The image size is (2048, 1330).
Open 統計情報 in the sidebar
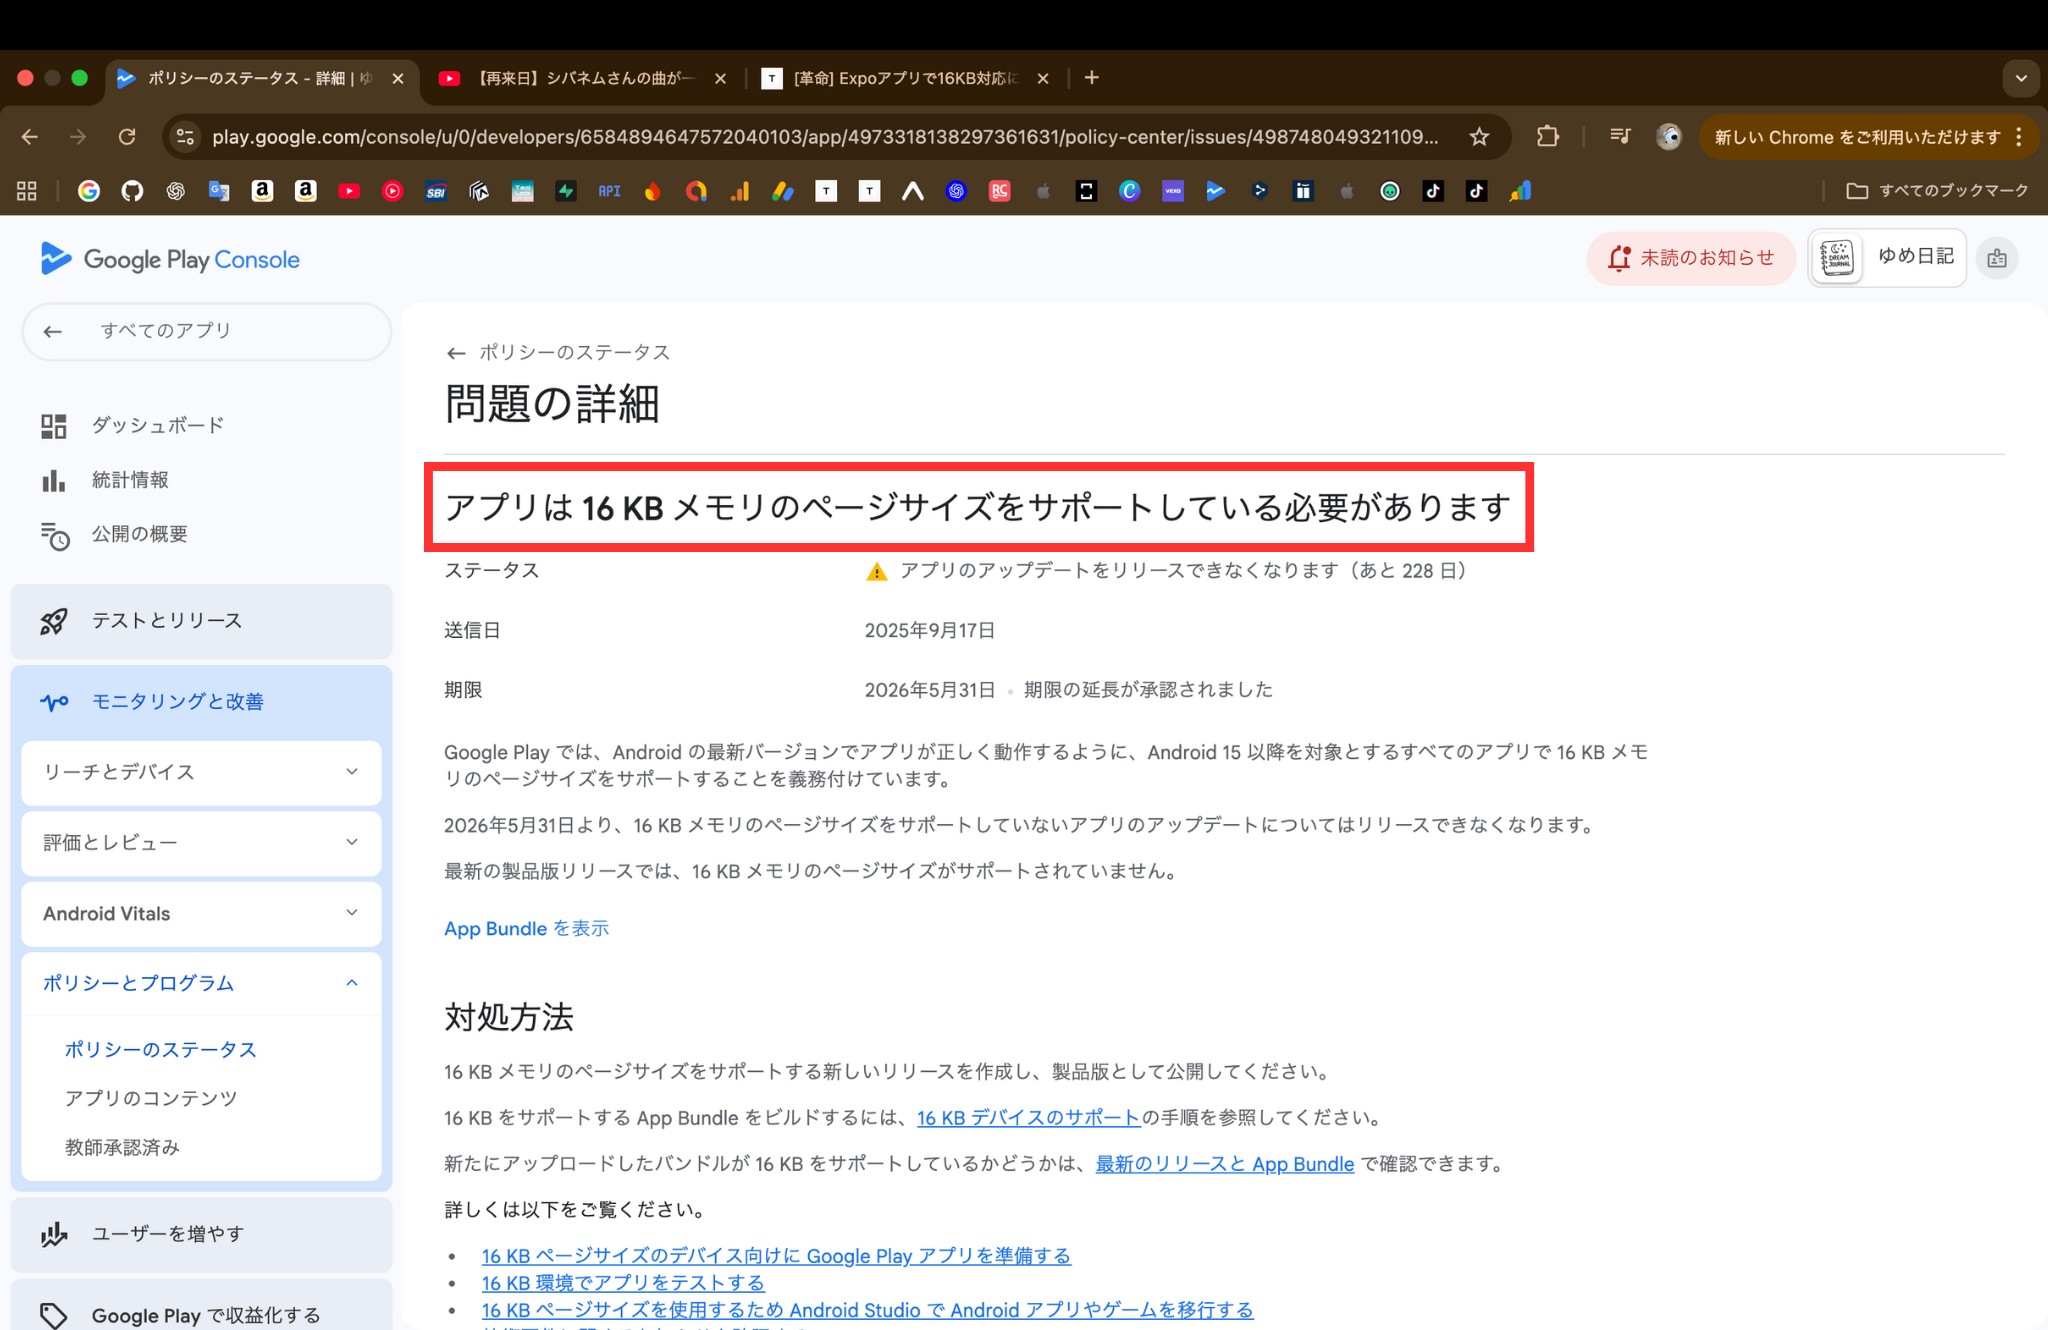(130, 480)
